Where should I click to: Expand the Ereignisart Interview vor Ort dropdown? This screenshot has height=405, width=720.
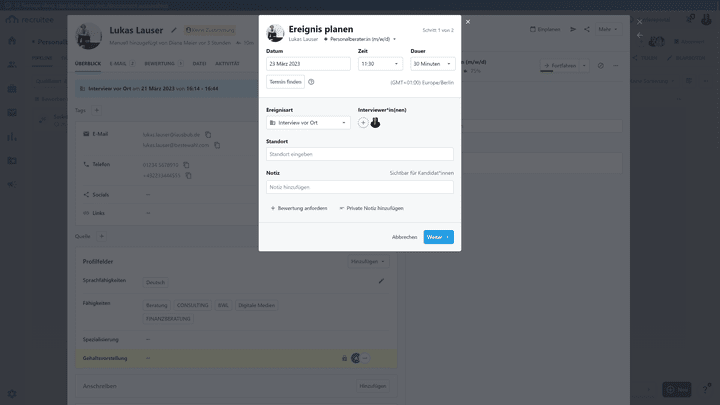click(308, 123)
